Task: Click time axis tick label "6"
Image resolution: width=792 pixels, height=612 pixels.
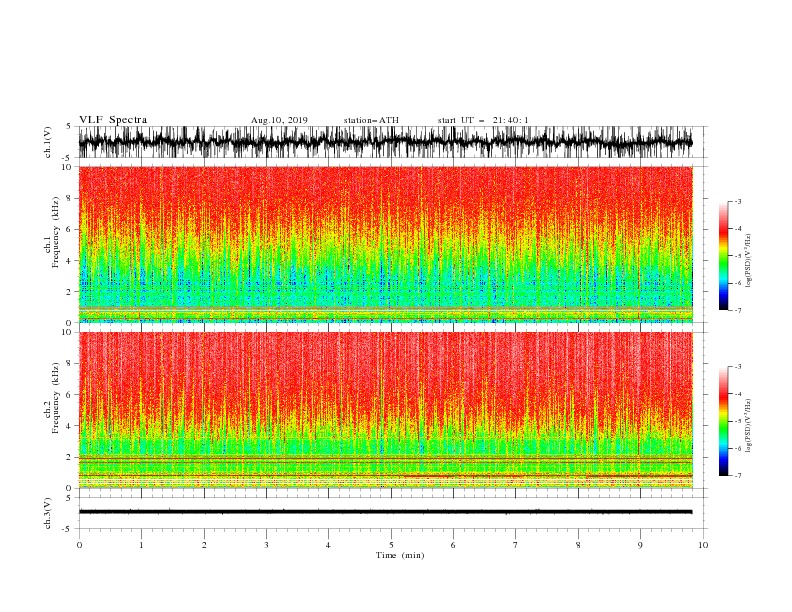Action: coord(453,545)
